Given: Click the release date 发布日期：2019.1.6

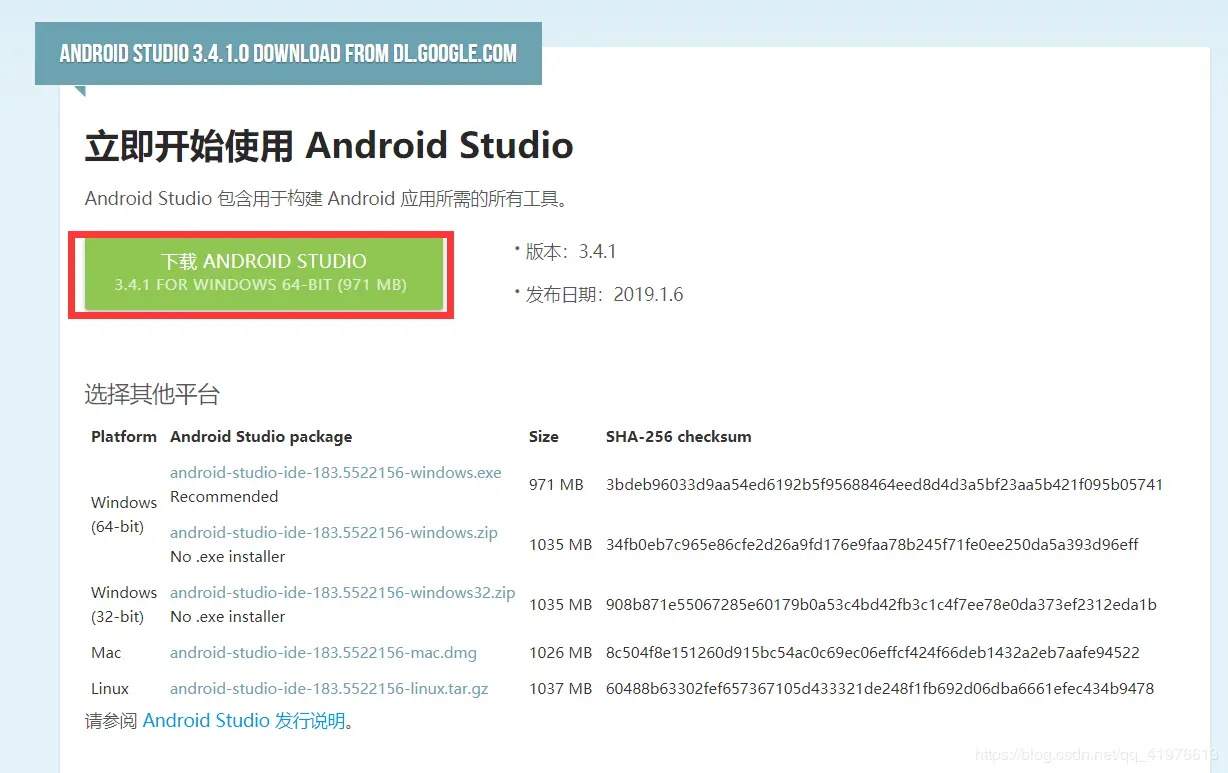Looking at the screenshot, I should tap(605, 295).
